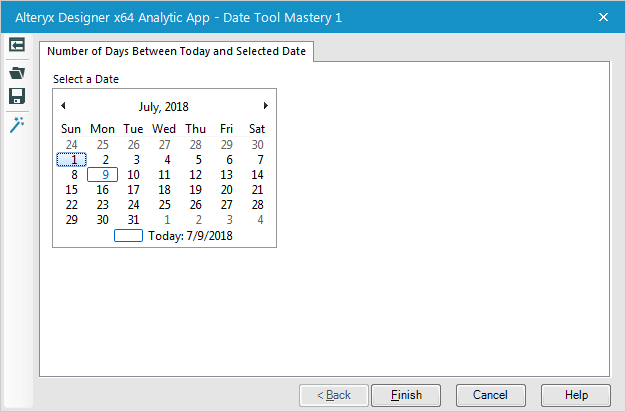The width and height of the screenshot is (626, 412).
Task: Choose greyed-out June 28 in top row
Action: (x=195, y=145)
